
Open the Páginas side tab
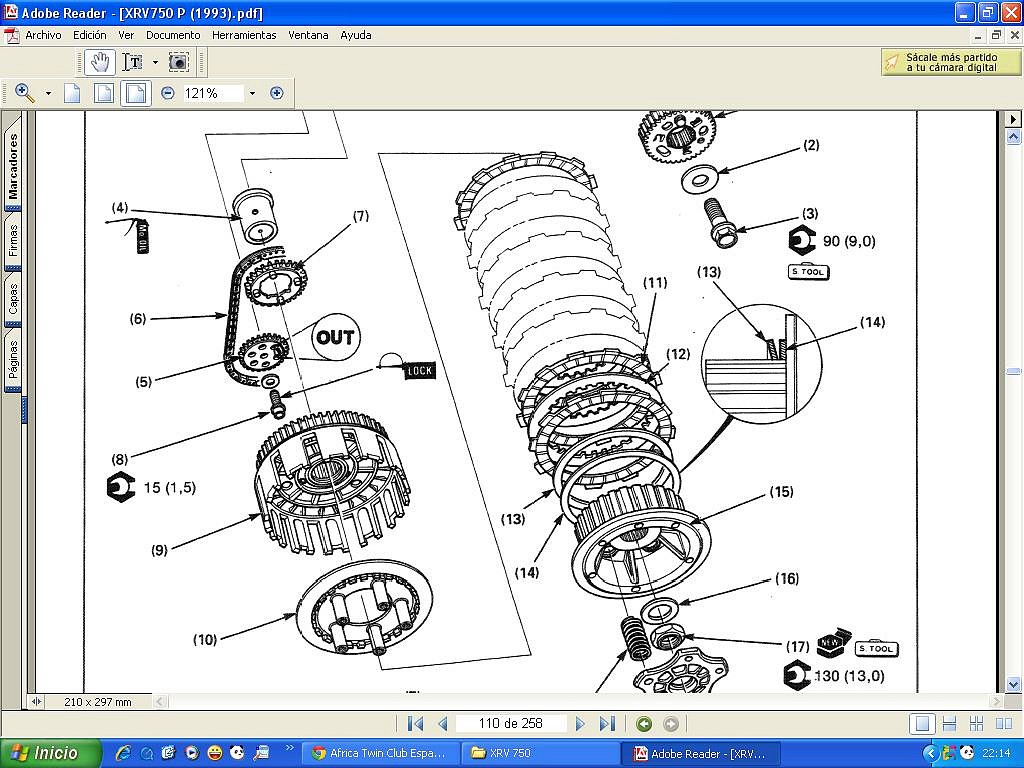(13, 359)
